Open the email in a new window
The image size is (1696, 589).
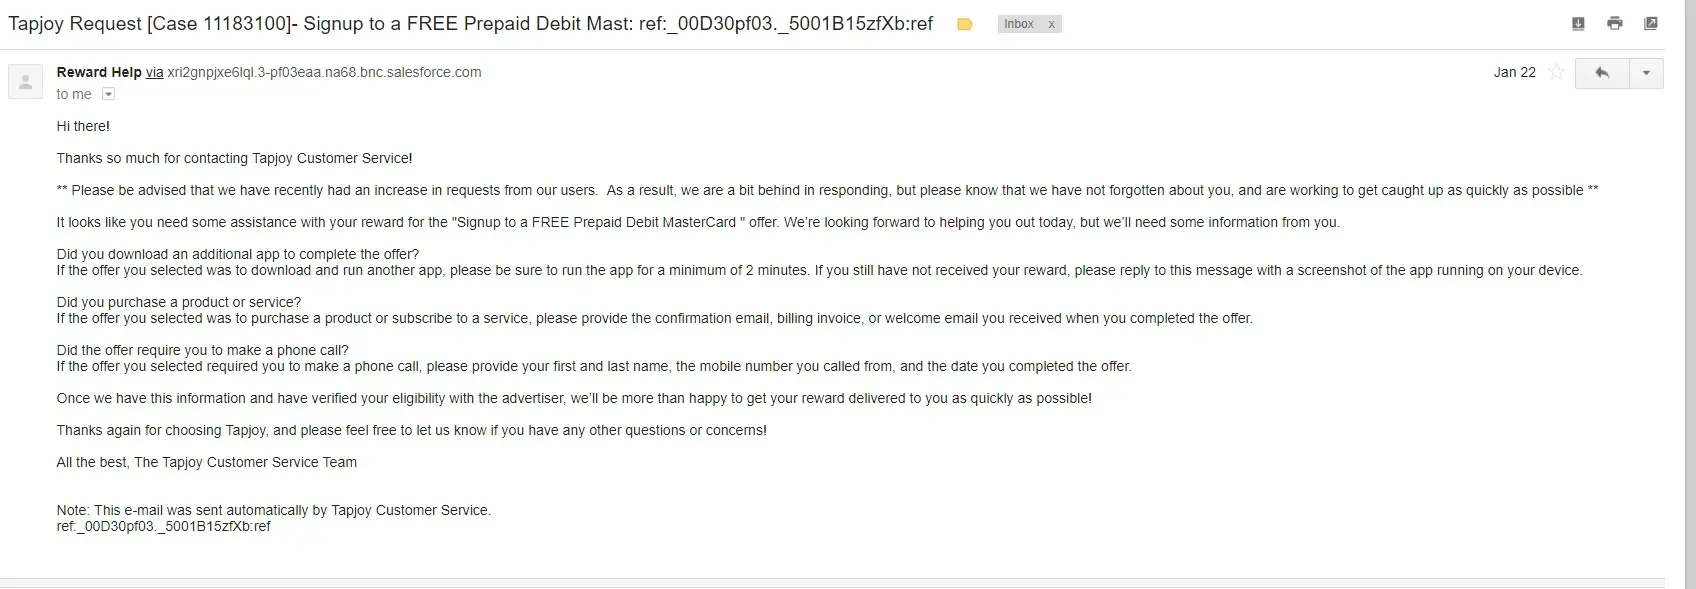[x=1651, y=24]
